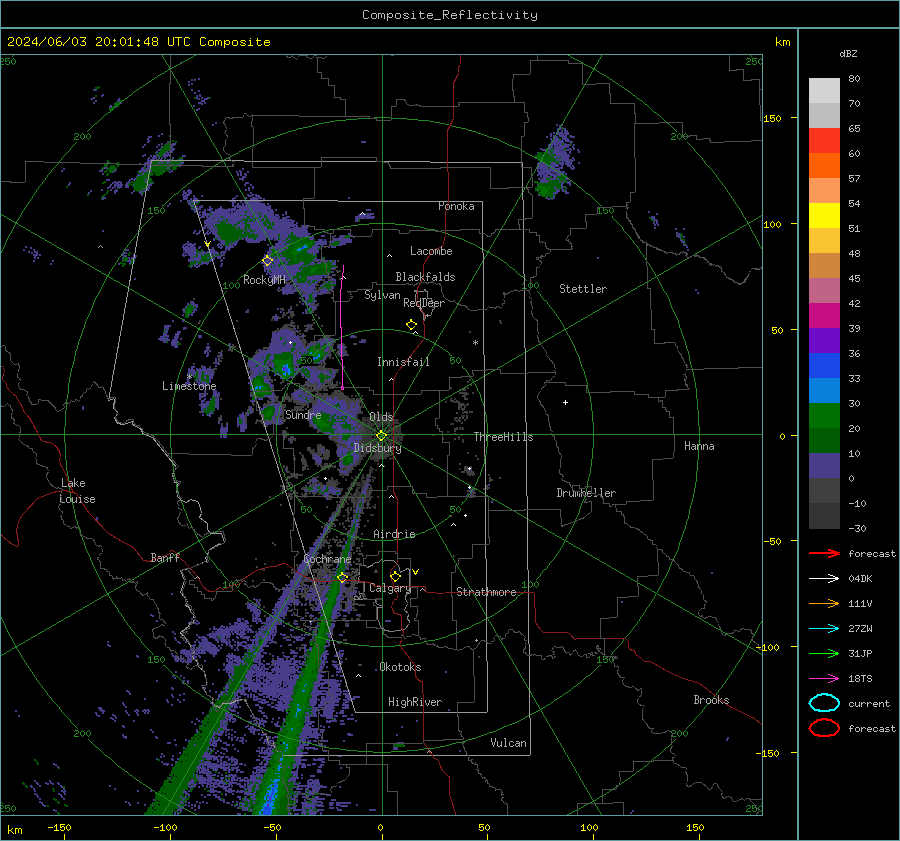Choose the bright green swatch between 30 and 20
This screenshot has height=841, width=900.
[824, 416]
